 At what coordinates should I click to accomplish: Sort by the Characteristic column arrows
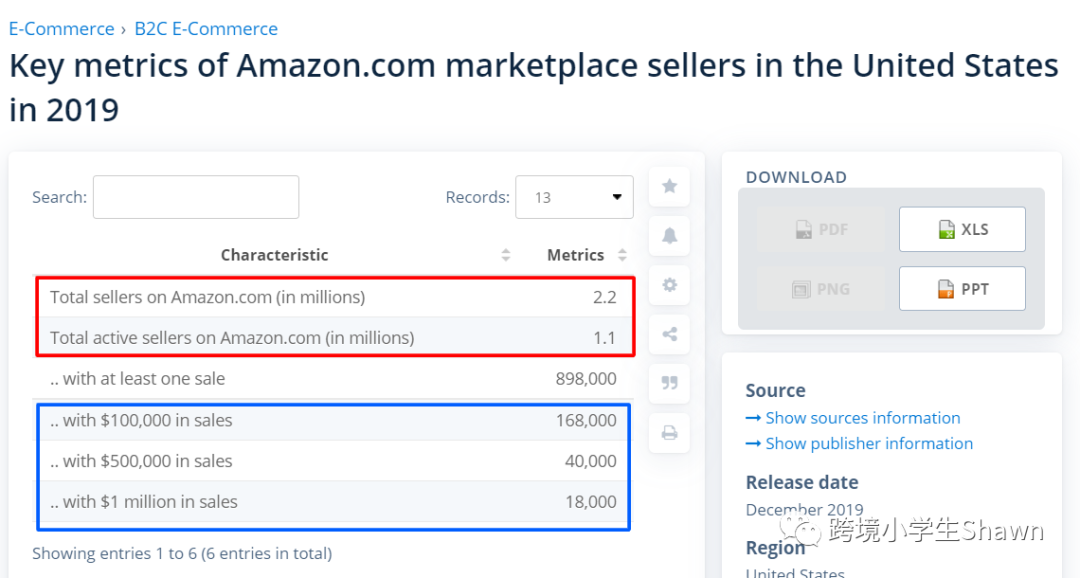(506, 255)
